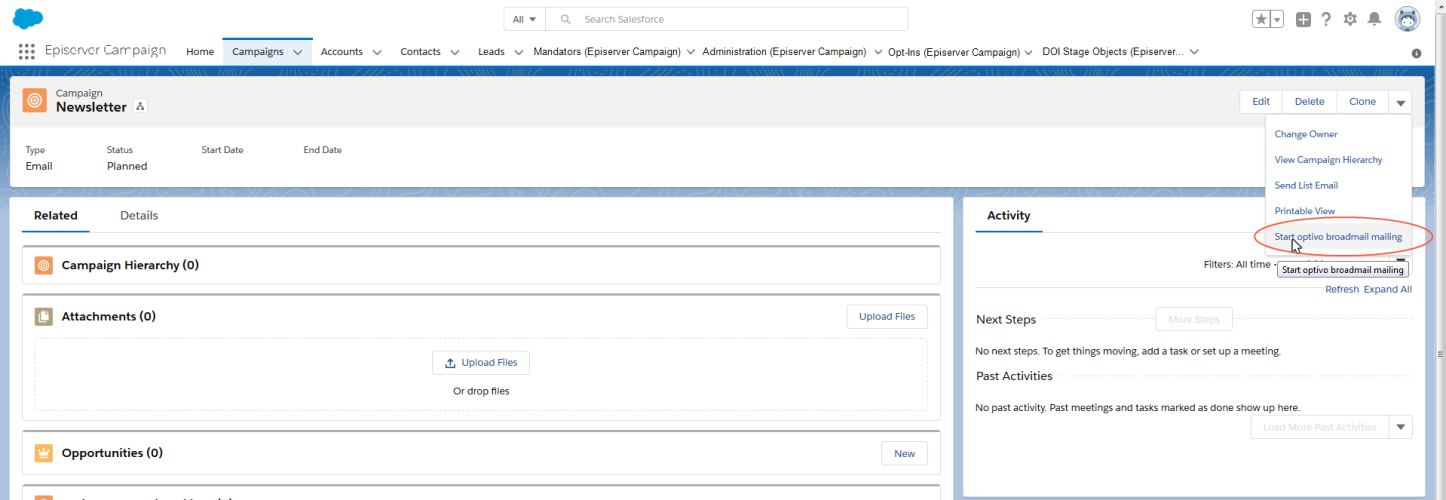The height and width of the screenshot is (500, 1446).
Task: Expand the Campaigns tab chevron
Action: 298,52
